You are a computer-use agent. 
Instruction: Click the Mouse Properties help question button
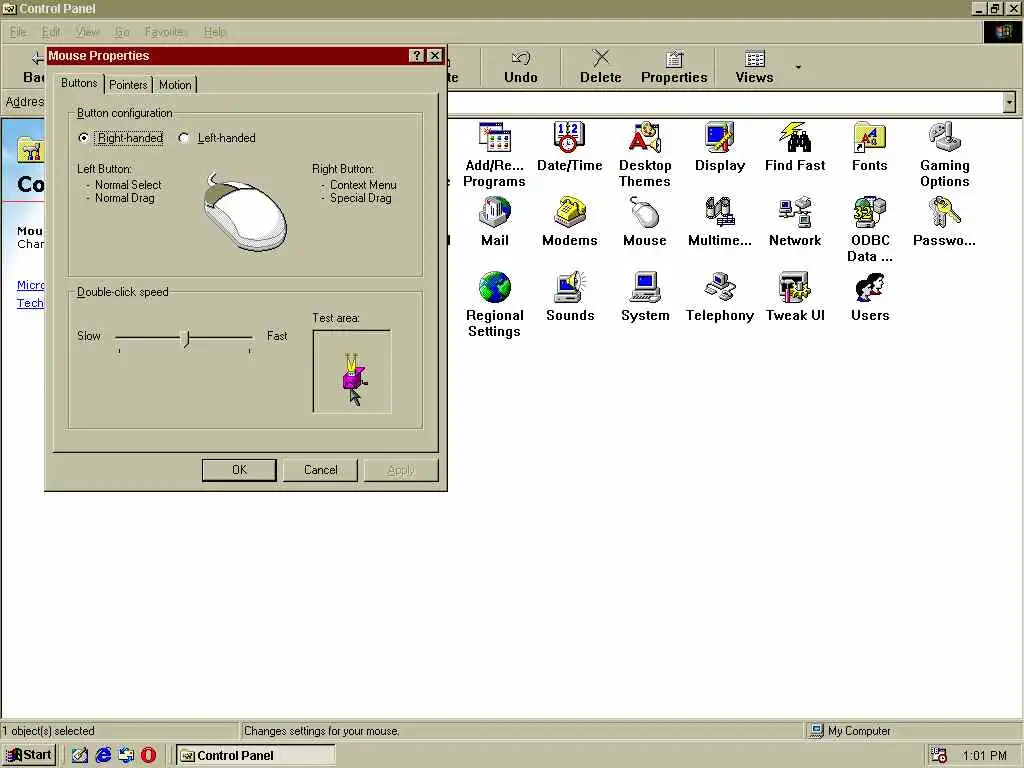(416, 56)
